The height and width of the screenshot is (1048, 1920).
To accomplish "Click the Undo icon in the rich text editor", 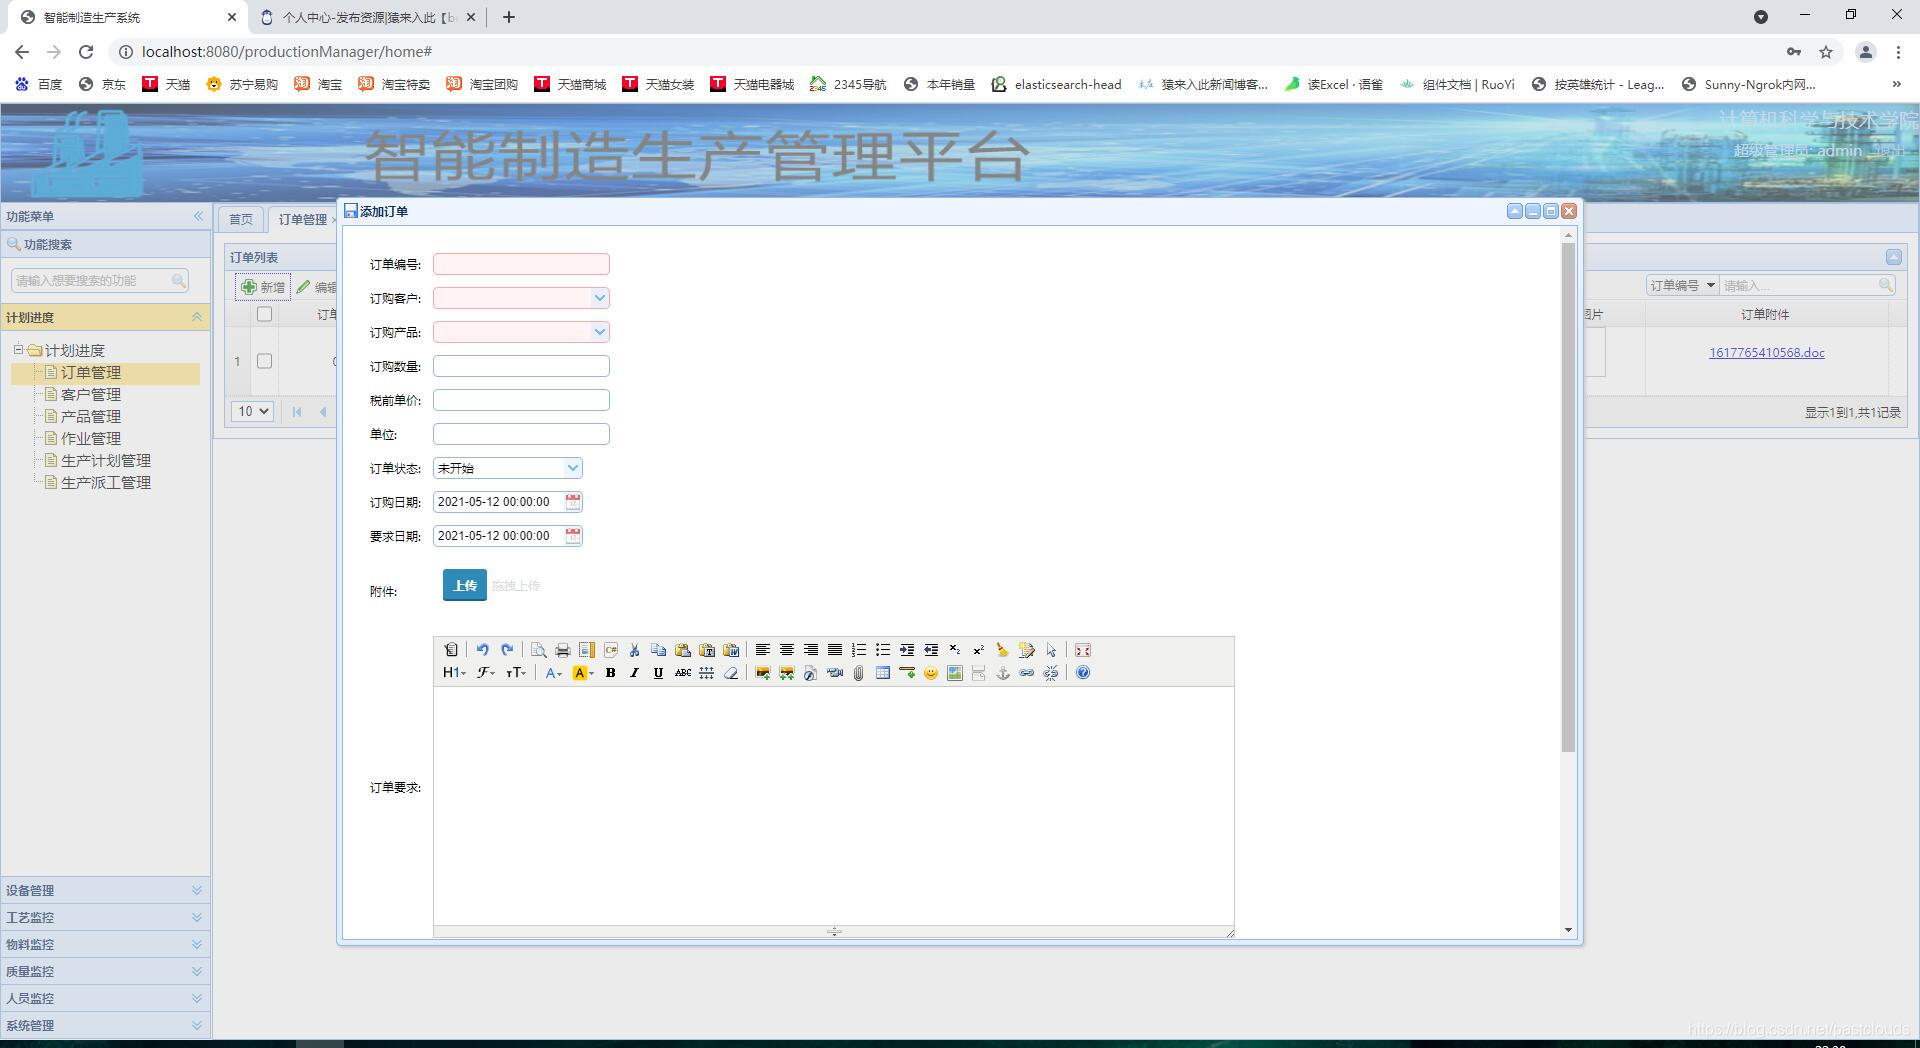I will pos(483,649).
